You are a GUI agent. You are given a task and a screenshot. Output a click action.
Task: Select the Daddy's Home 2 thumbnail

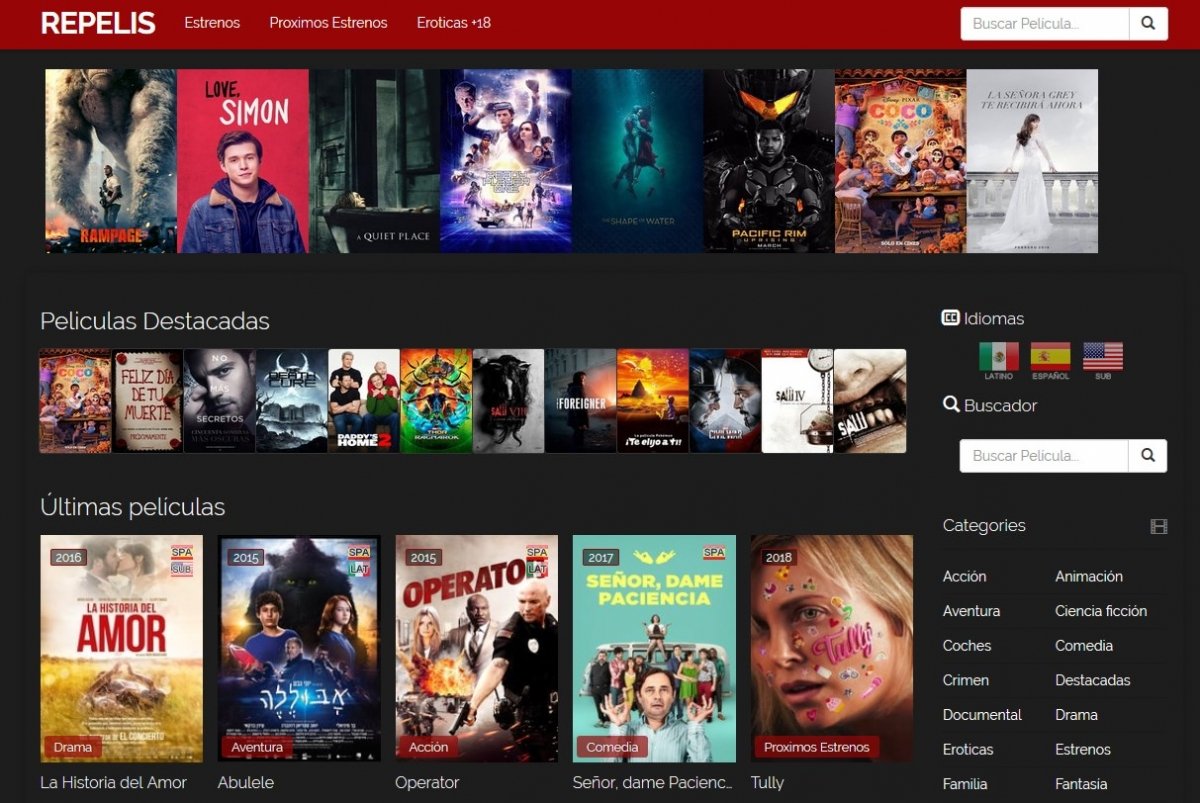pyautogui.click(x=364, y=401)
